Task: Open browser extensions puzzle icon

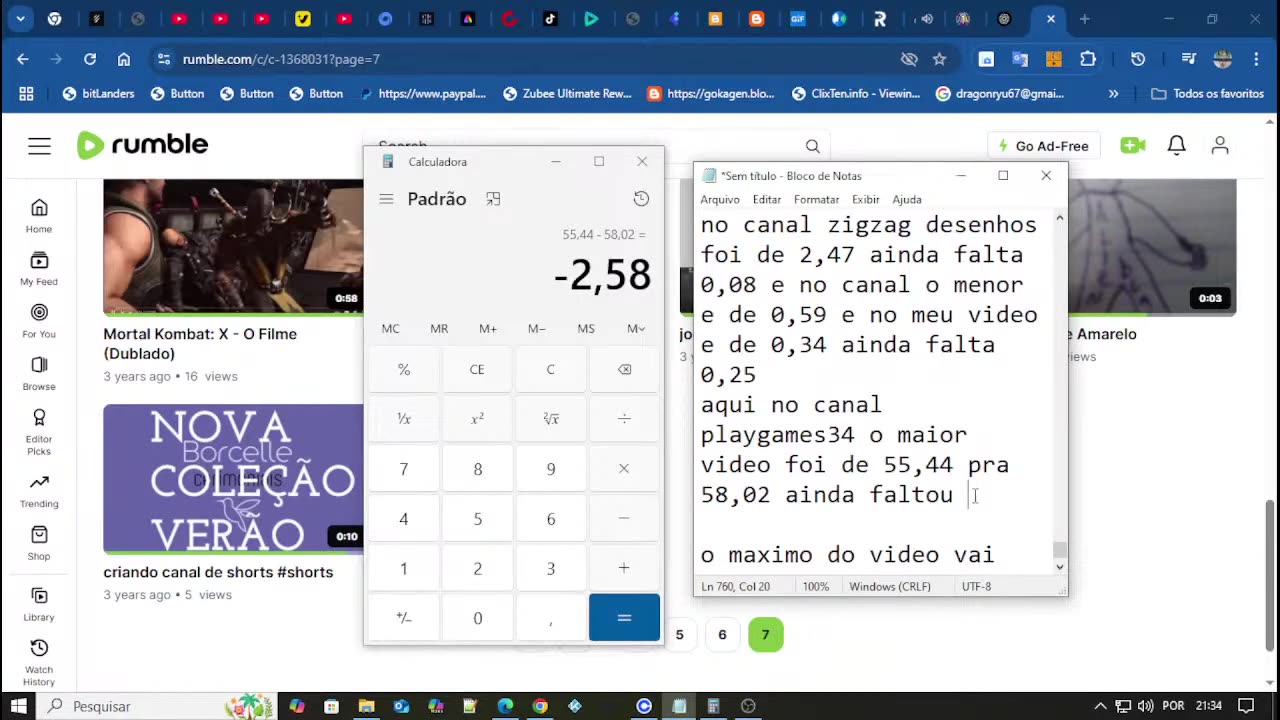Action: [x=1088, y=59]
